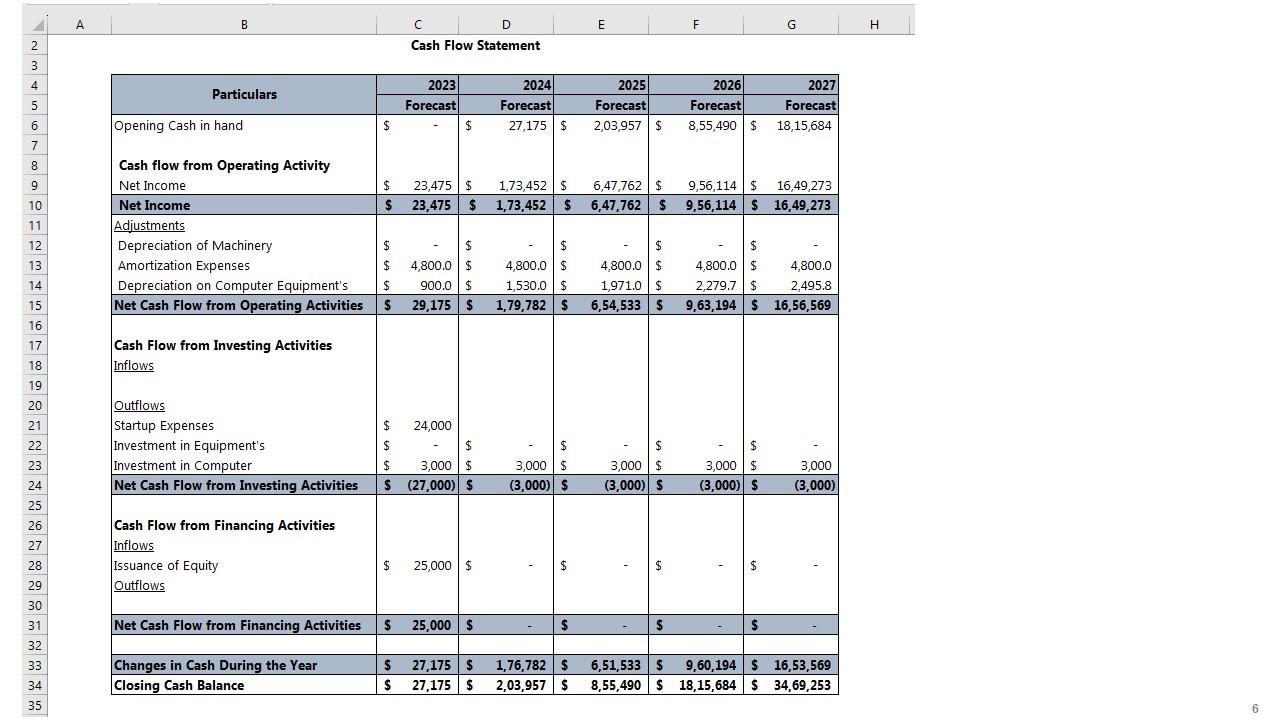The height and width of the screenshot is (720, 1280).
Task: Select column C header
Action: coord(417,25)
